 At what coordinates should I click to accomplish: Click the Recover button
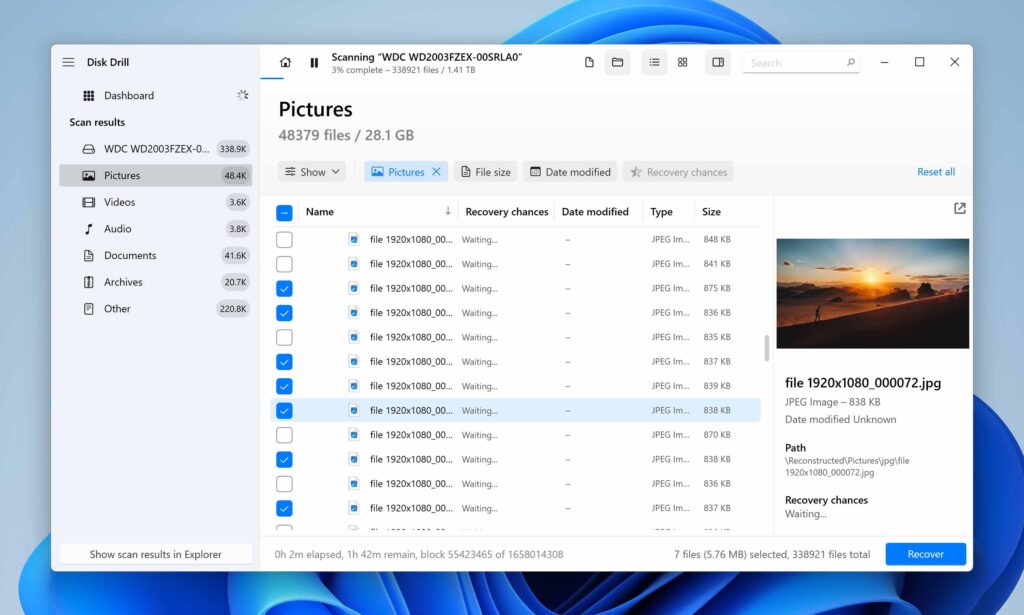925,553
